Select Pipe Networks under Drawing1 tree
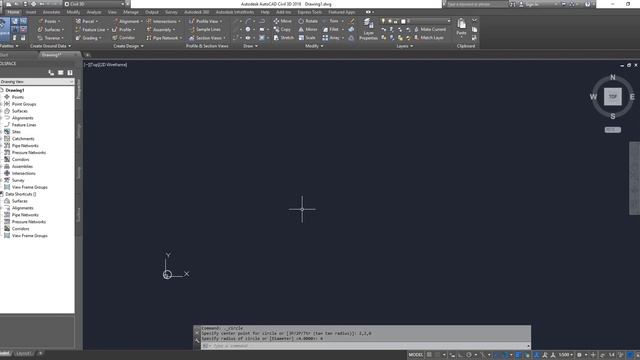Image resolution: width=640 pixels, height=360 pixels. pyautogui.click(x=25, y=146)
